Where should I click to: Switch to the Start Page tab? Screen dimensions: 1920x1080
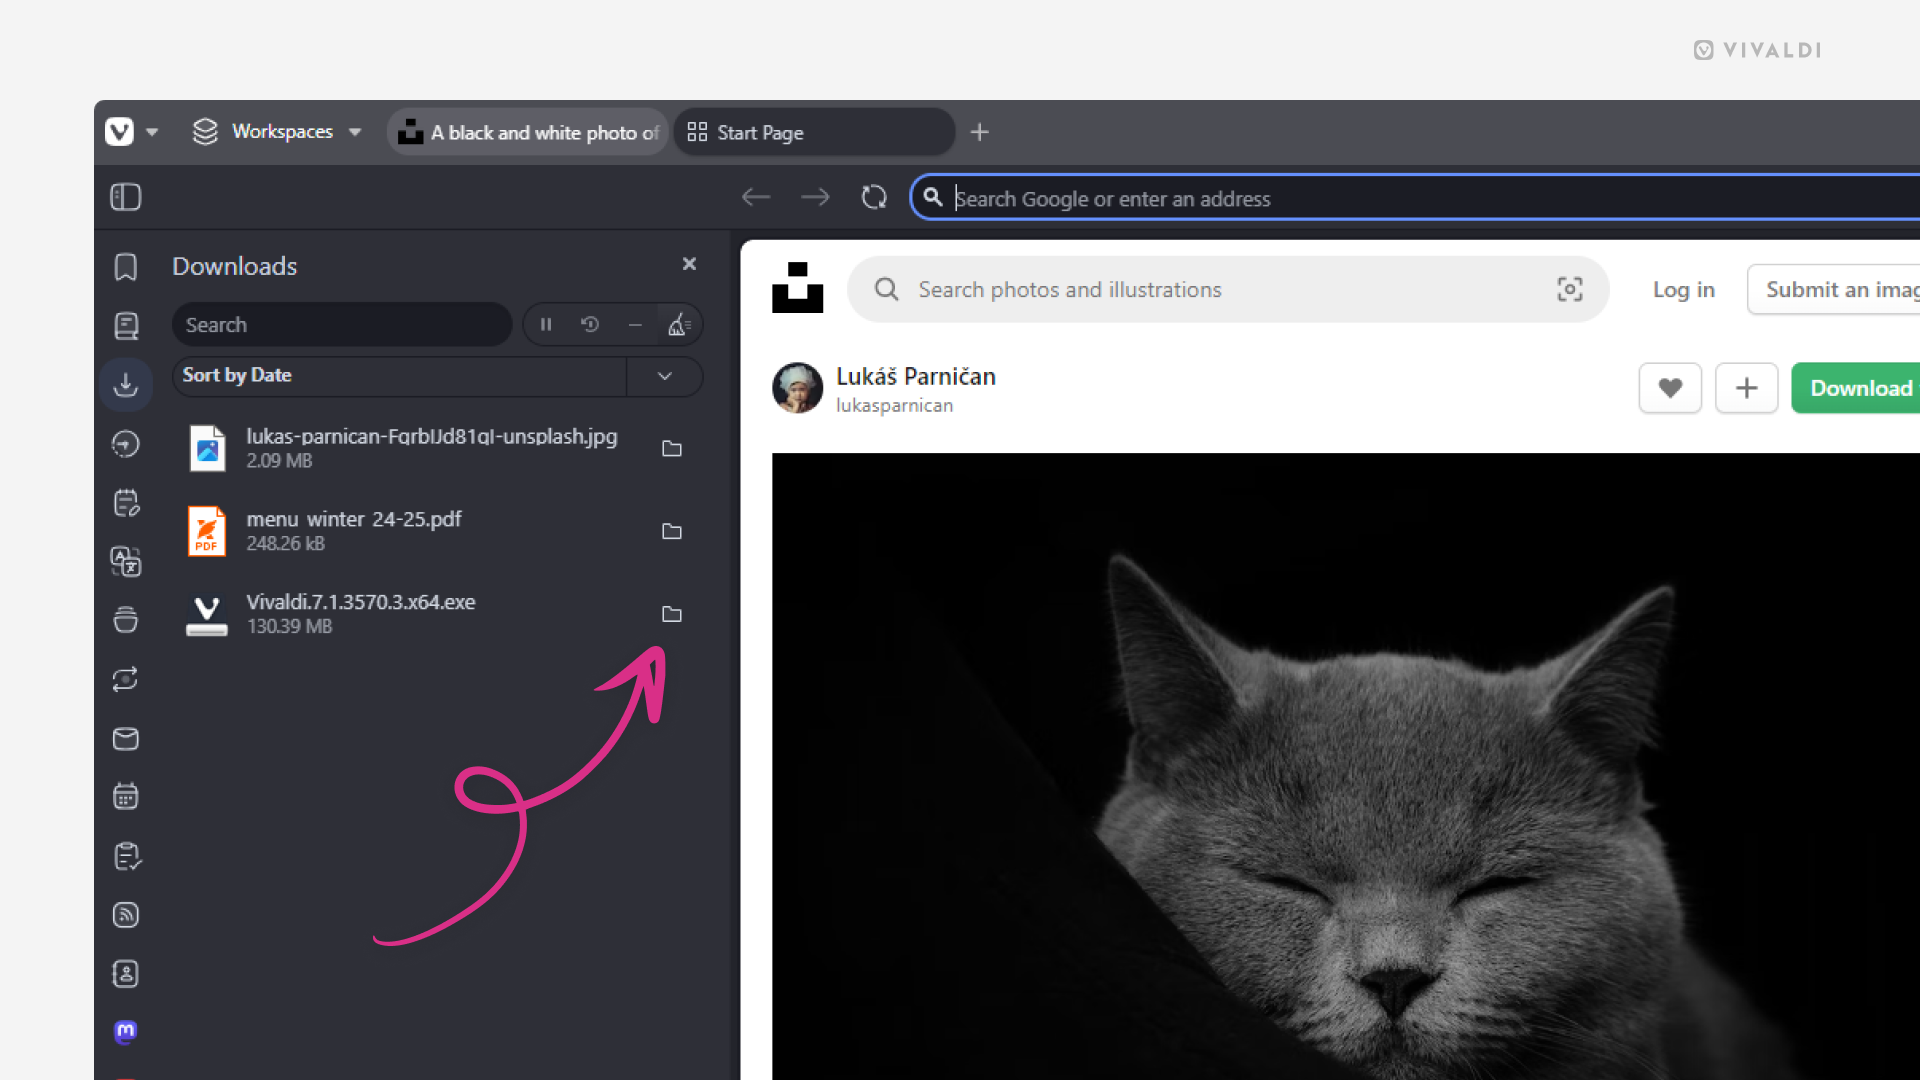click(x=808, y=132)
